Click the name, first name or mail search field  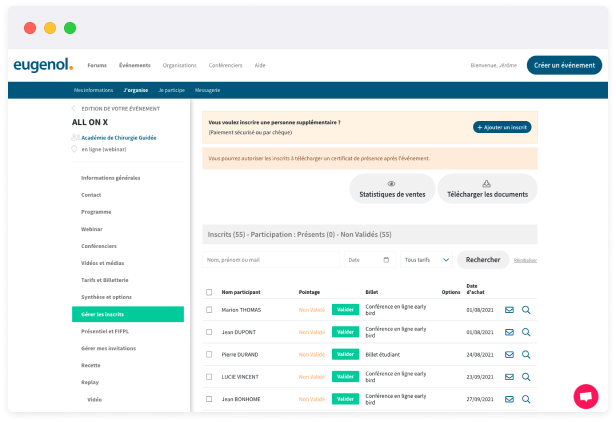click(x=271, y=260)
